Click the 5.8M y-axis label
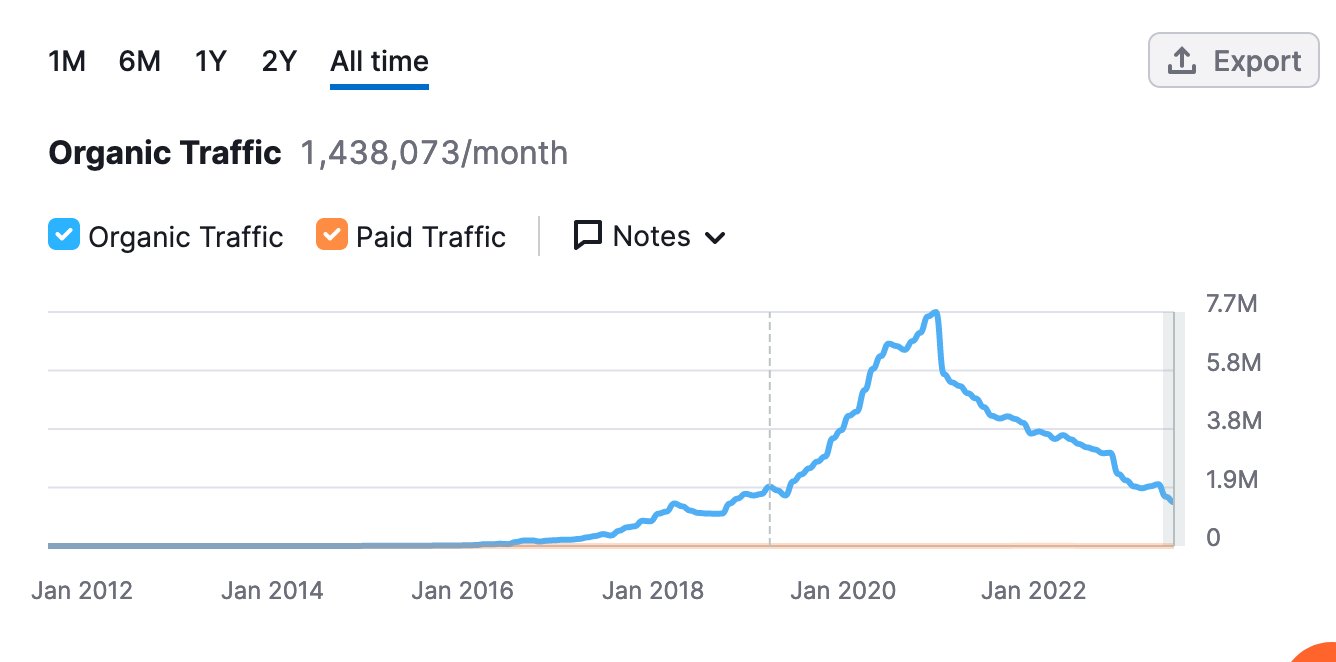Image resolution: width=1336 pixels, height=662 pixels. click(x=1234, y=363)
